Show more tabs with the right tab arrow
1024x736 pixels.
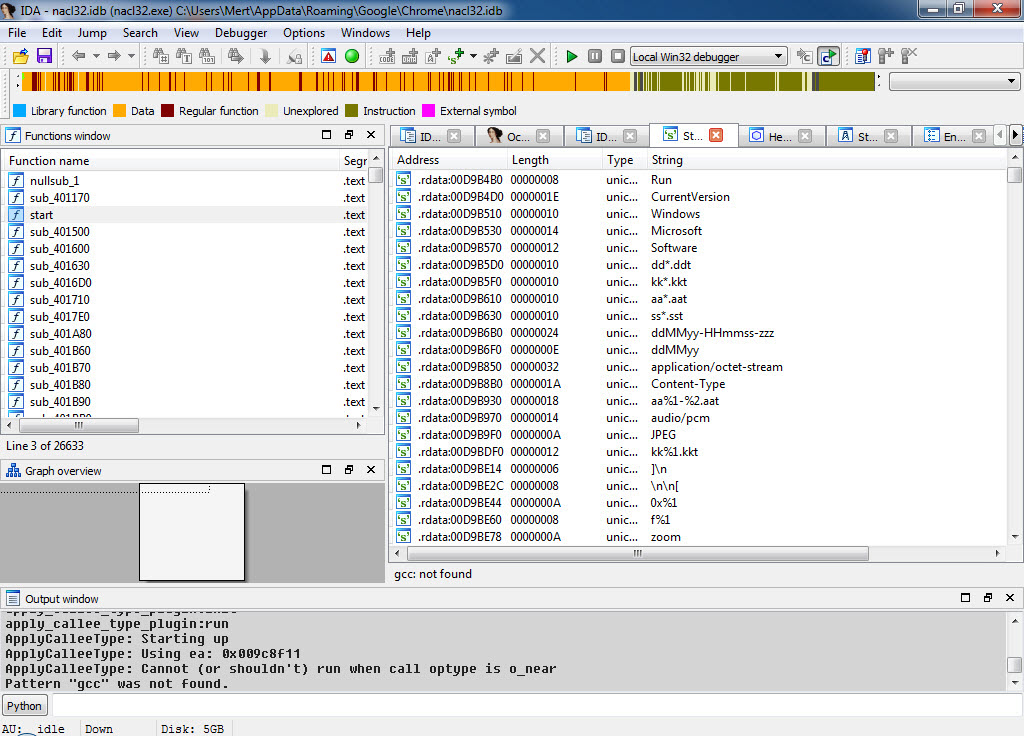tap(1015, 135)
